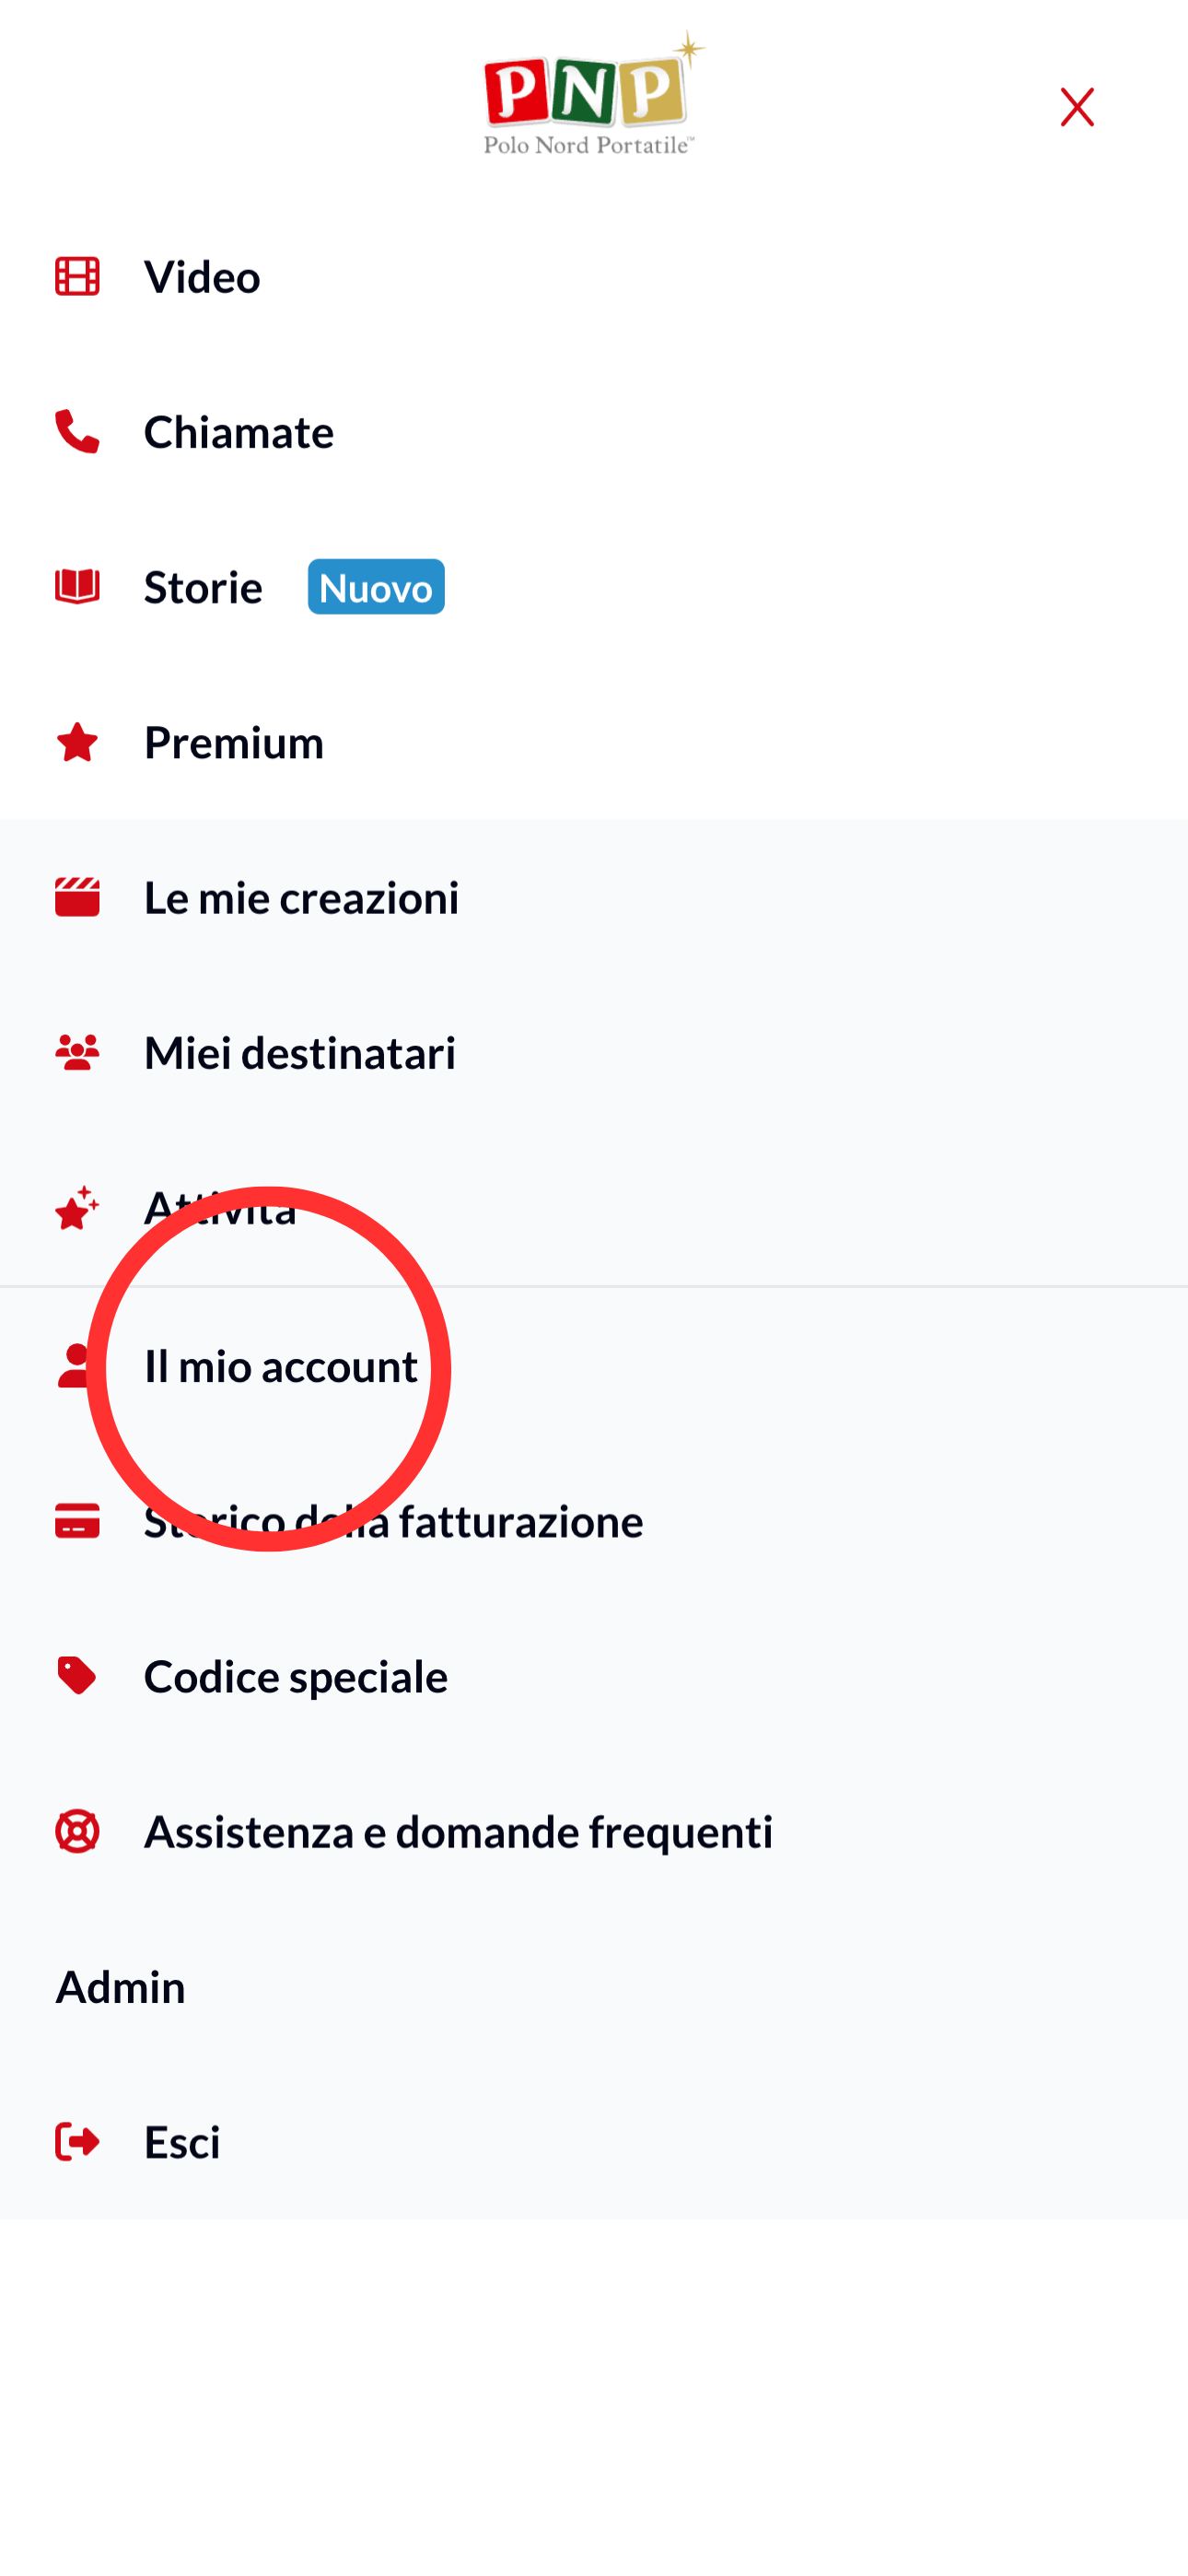Tap the Chiamate phone icon

click(x=77, y=432)
